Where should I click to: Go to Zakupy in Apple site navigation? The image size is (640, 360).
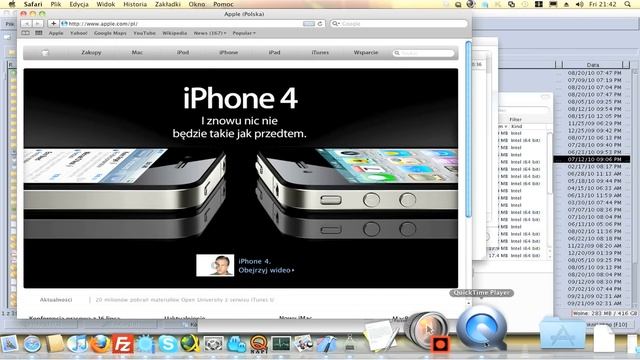click(91, 53)
